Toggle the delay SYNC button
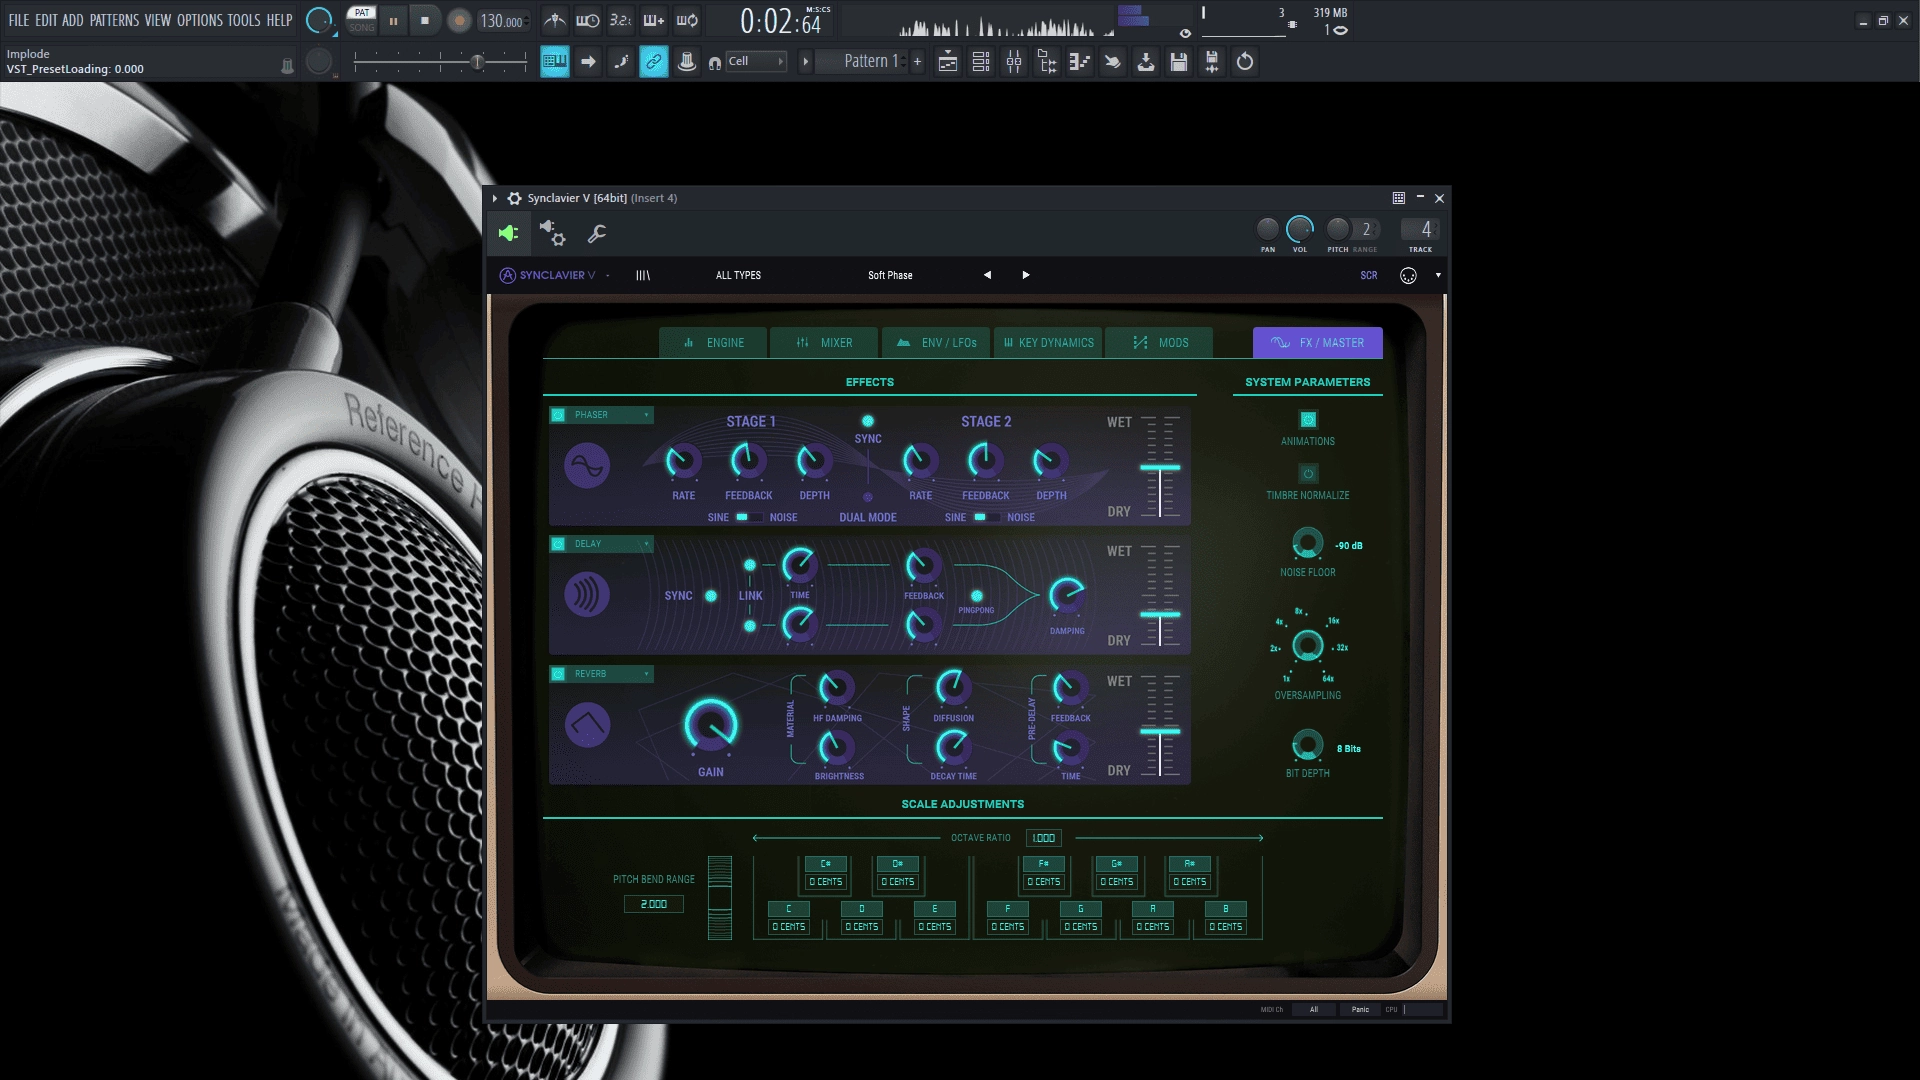Screen dimensions: 1920x1080 [711, 596]
